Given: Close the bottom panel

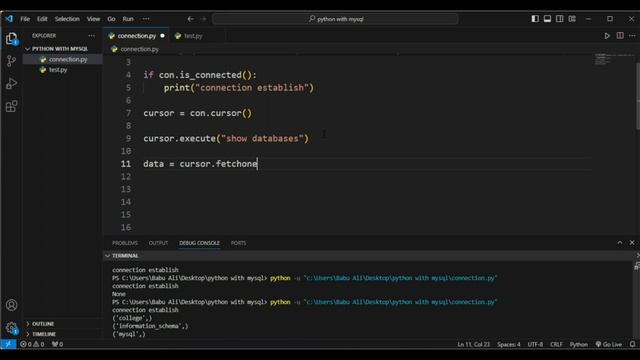Looking at the screenshot, I should tap(632, 242).
